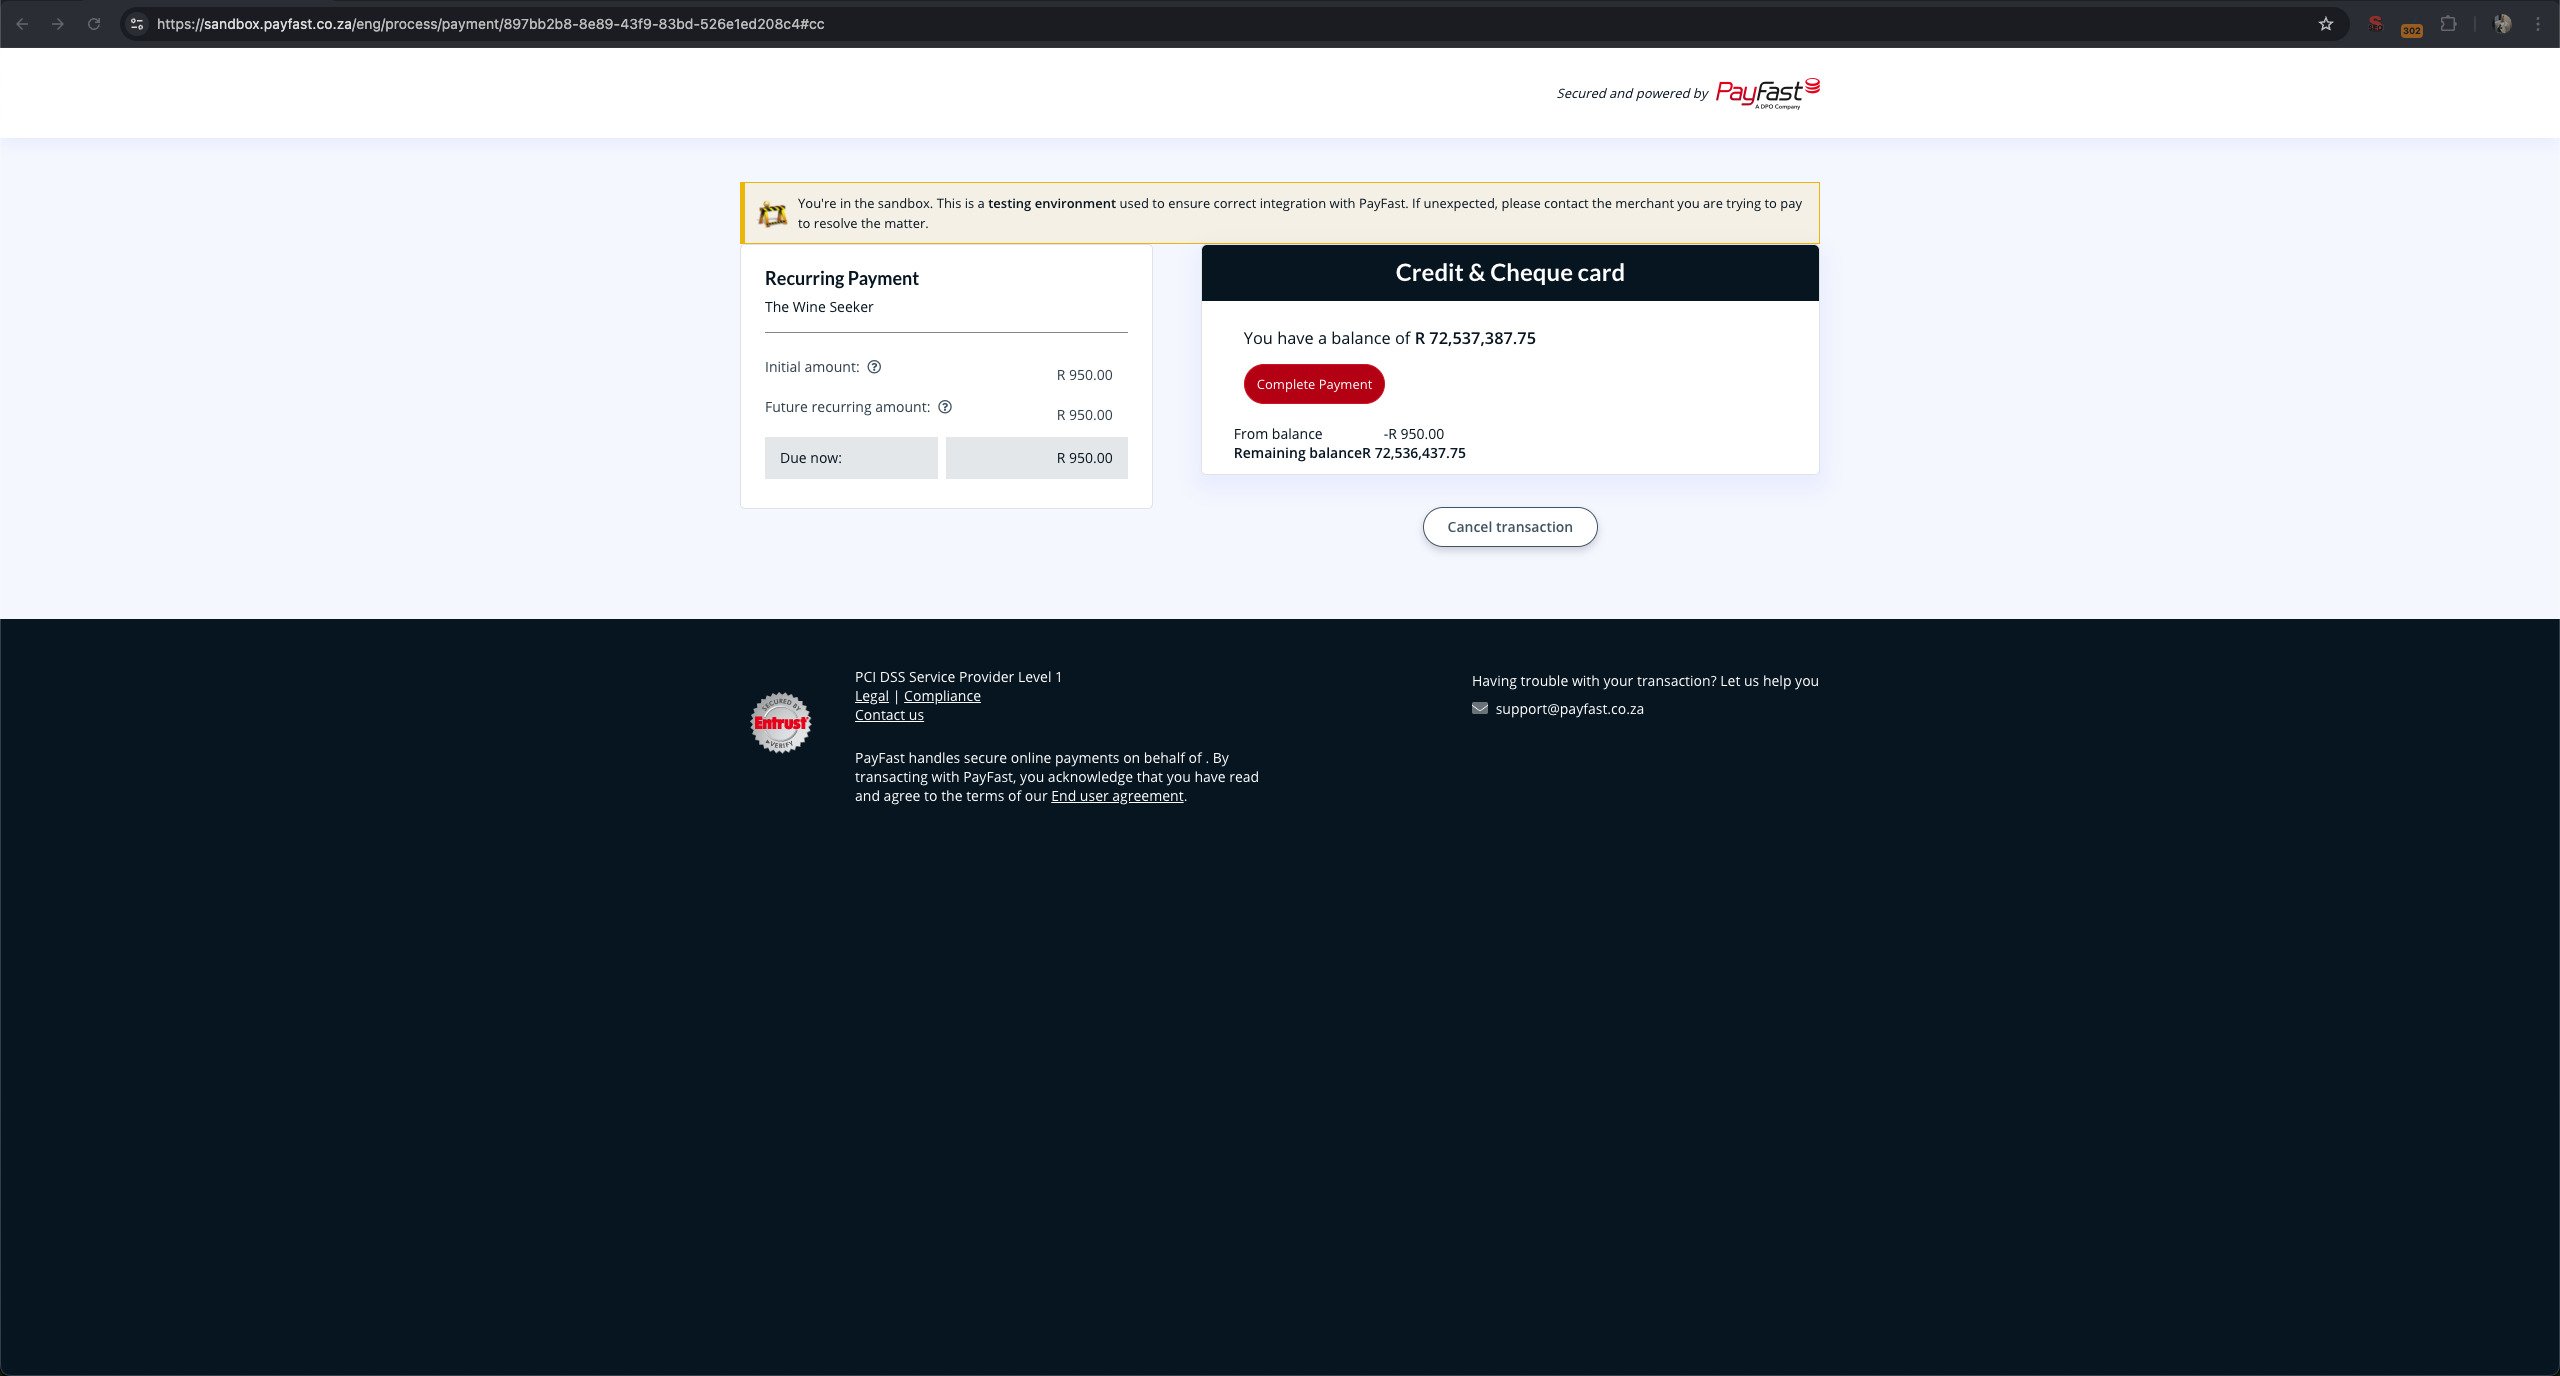
Task: Click the red S extension icon
Action: coord(2375,24)
